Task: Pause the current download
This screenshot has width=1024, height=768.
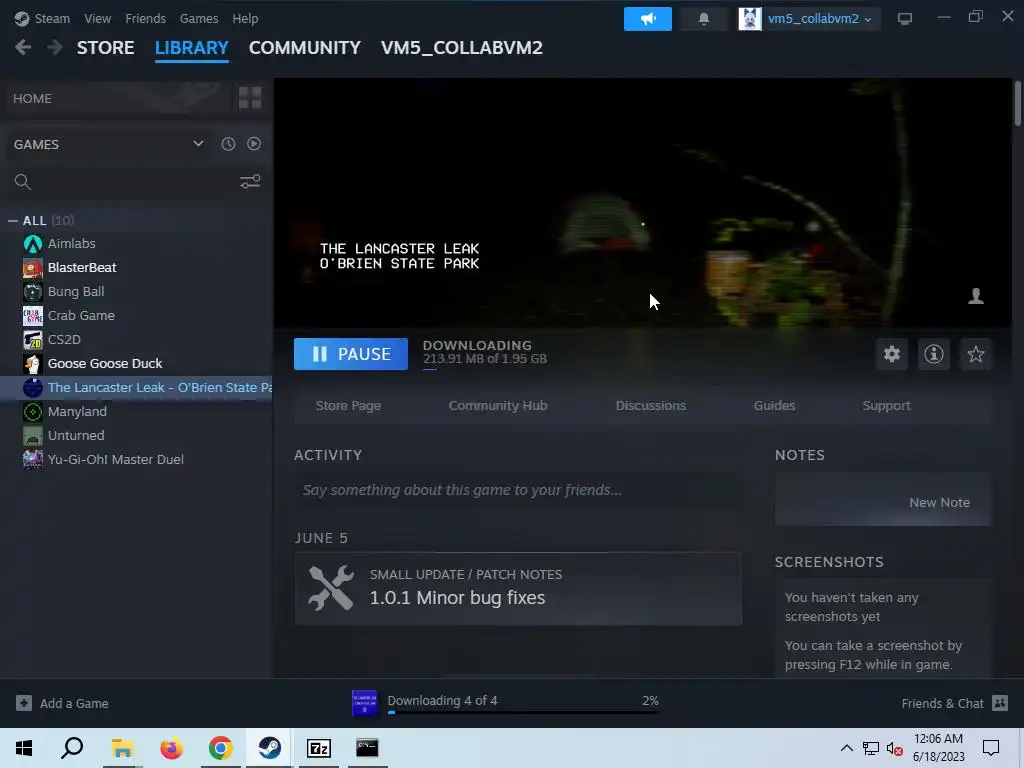Action: point(351,354)
